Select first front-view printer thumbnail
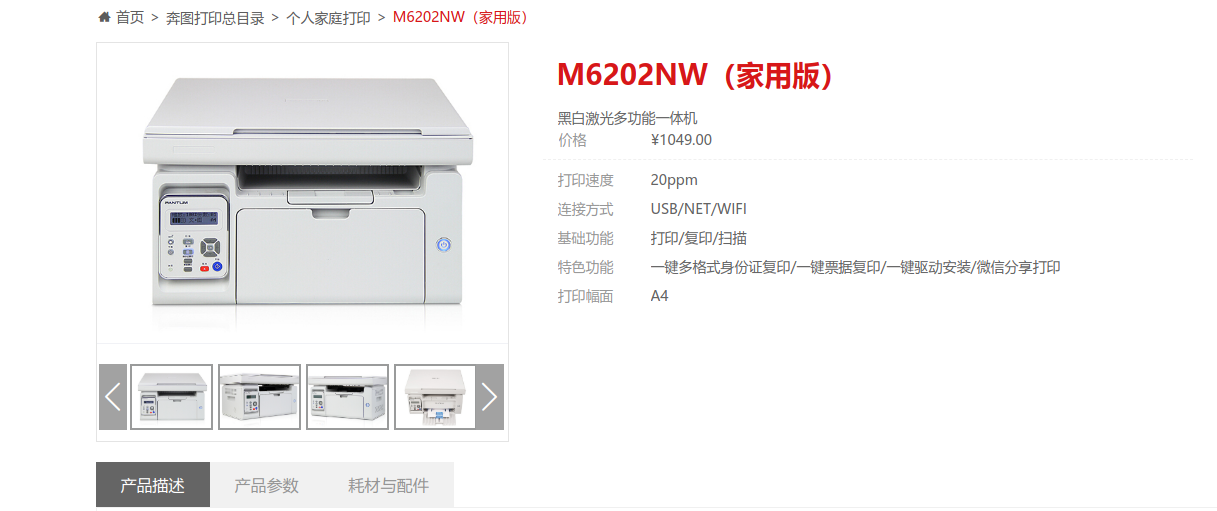This screenshot has height=511, width=1217. [x=172, y=397]
